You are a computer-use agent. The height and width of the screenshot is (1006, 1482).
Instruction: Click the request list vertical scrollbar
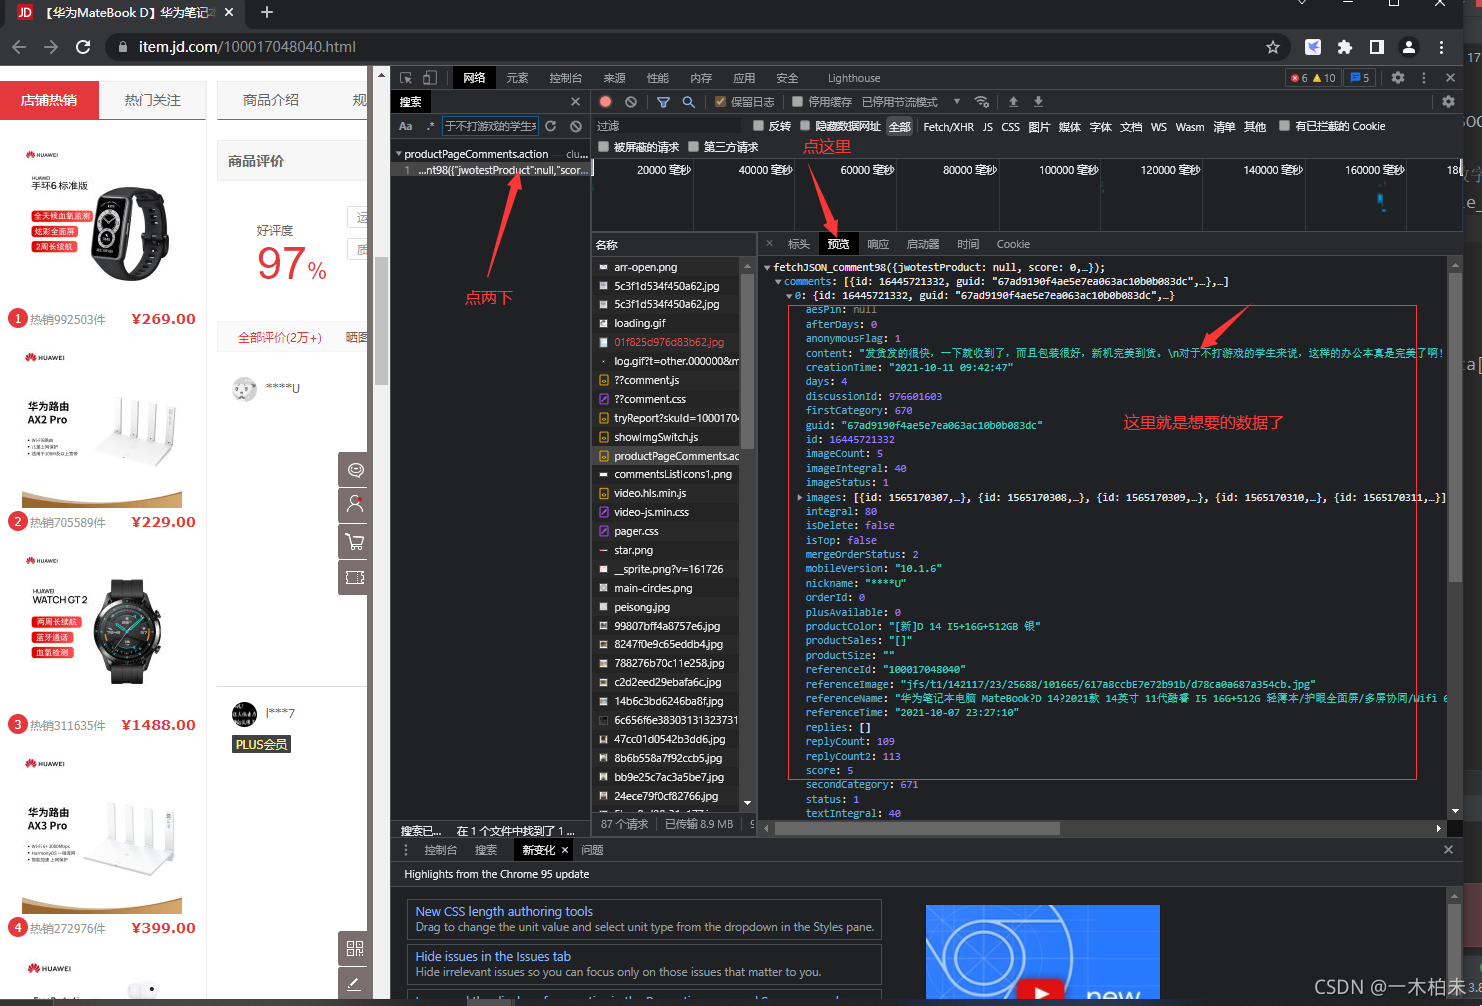(x=747, y=360)
